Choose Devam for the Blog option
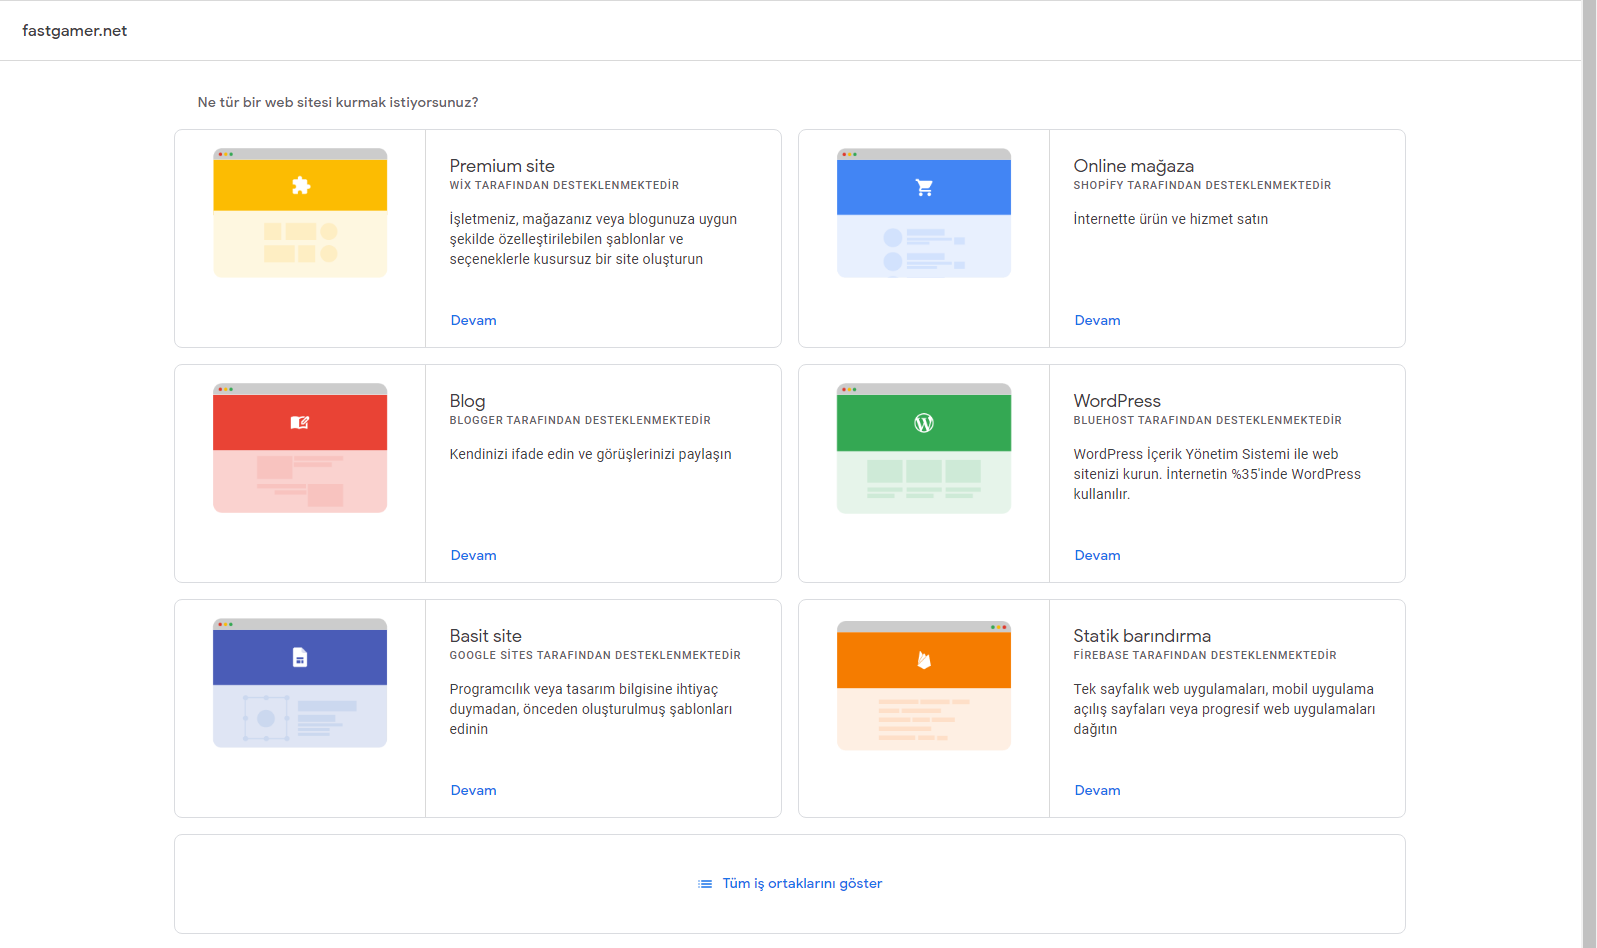The image size is (1597, 948). [x=473, y=555]
